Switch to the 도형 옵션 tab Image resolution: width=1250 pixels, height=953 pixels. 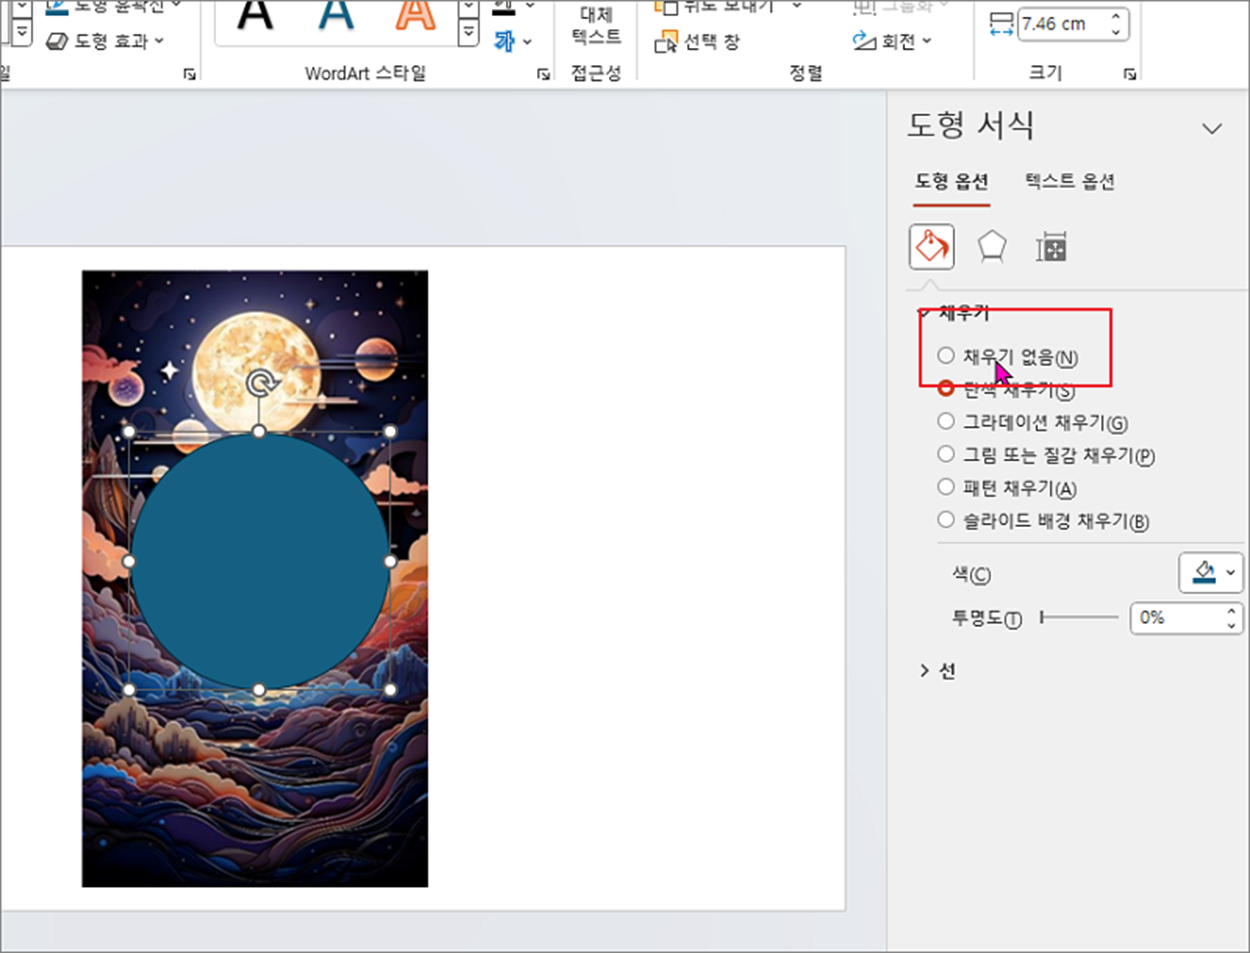[951, 181]
